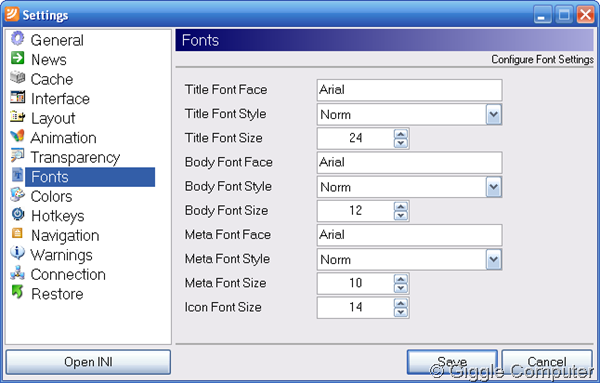Select Animation in the sidebar
600x383 pixels.
pyautogui.click(x=63, y=138)
